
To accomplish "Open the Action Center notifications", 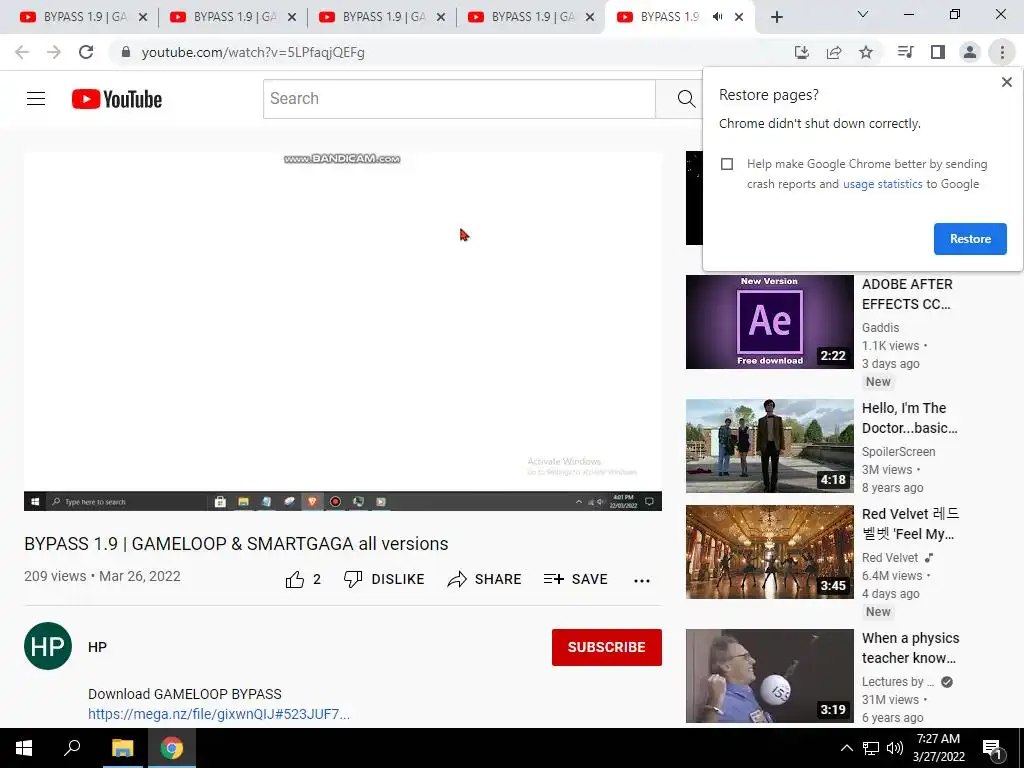I will click(x=992, y=749).
